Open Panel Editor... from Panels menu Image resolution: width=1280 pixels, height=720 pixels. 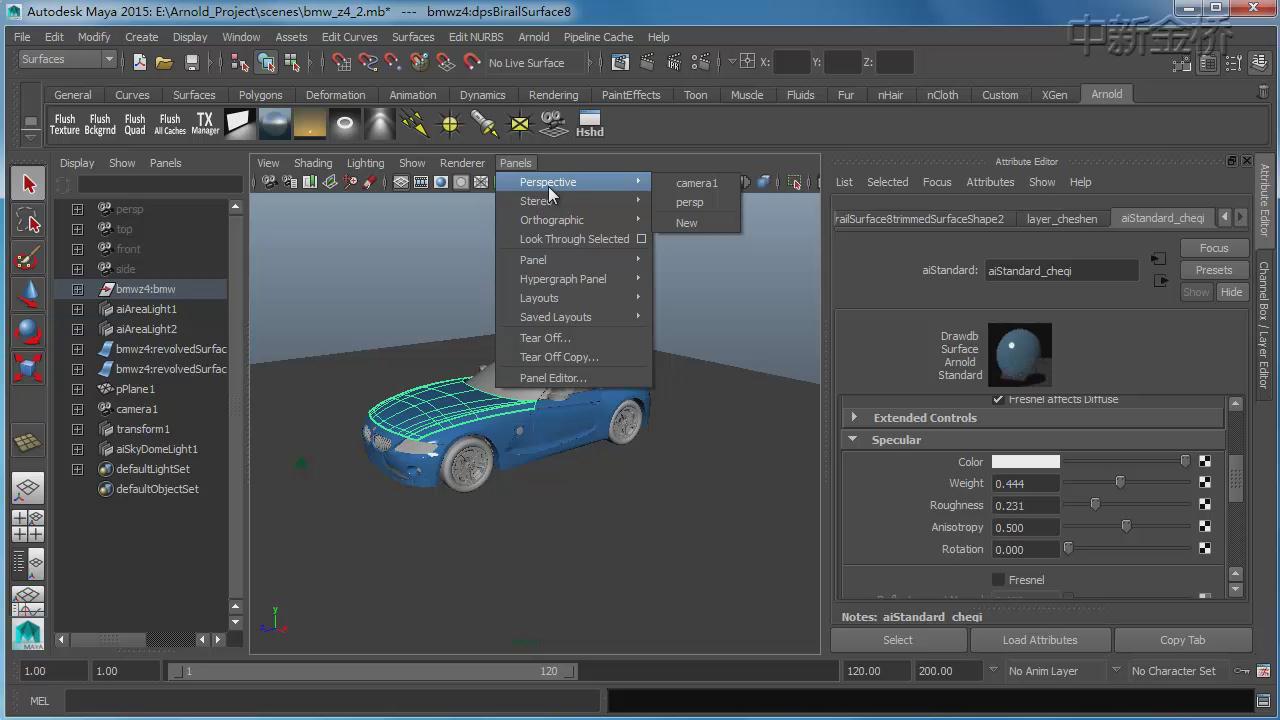pyautogui.click(x=575, y=378)
